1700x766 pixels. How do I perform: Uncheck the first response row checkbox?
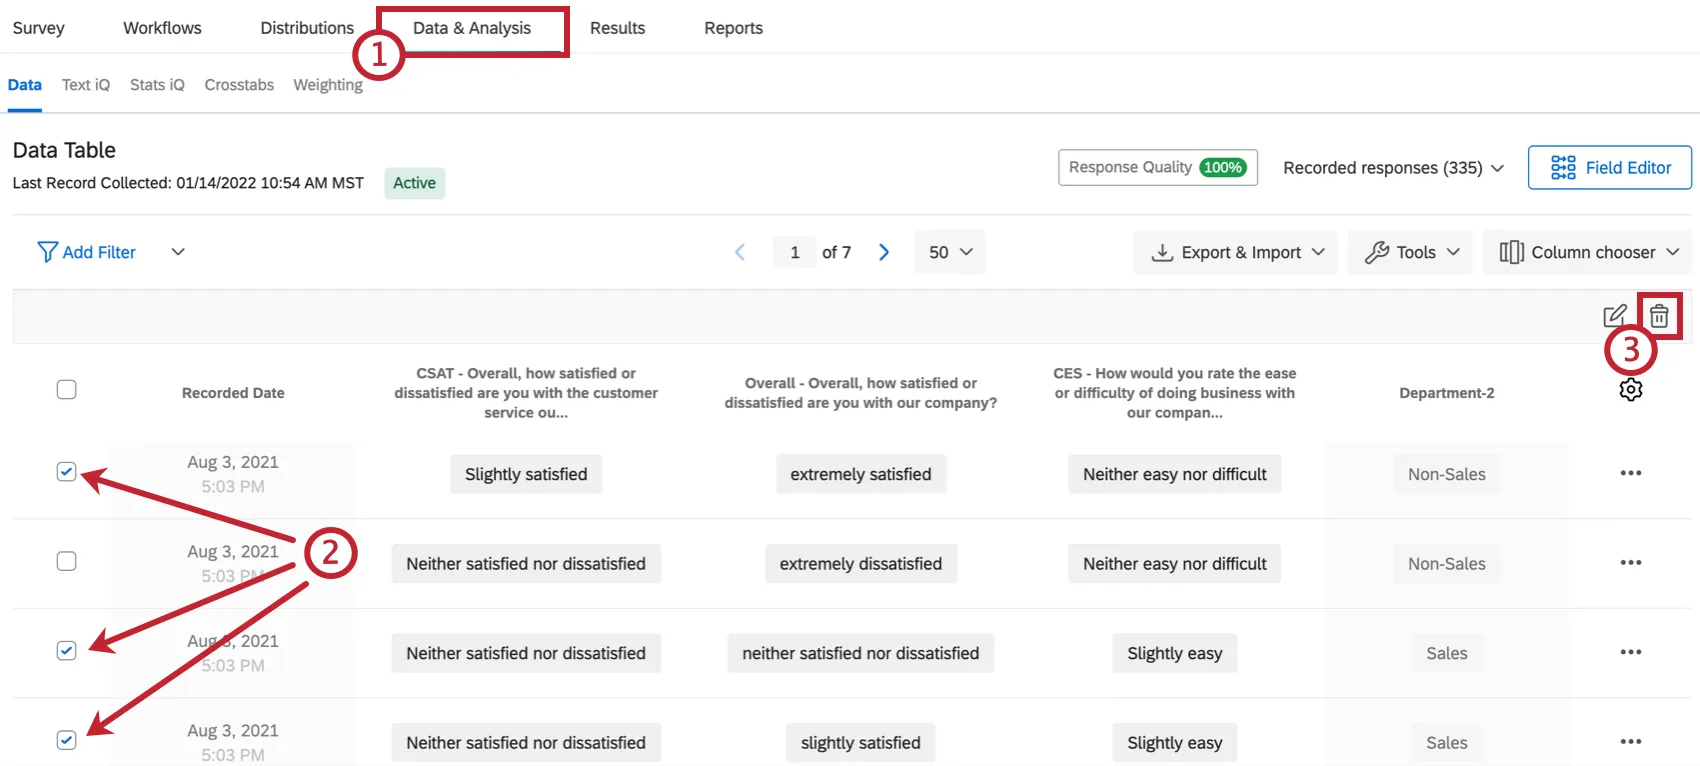(67, 472)
